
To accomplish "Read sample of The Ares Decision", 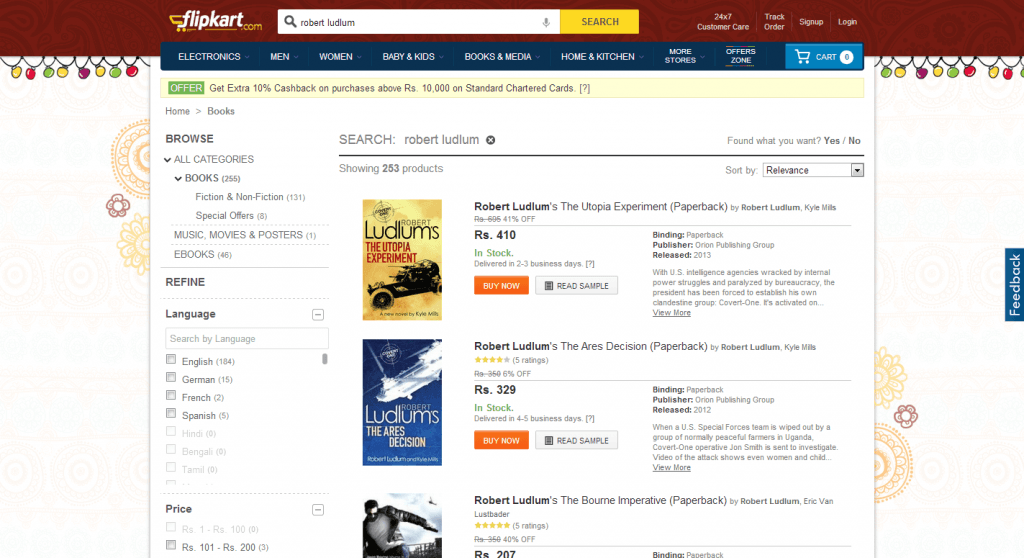I will (577, 440).
